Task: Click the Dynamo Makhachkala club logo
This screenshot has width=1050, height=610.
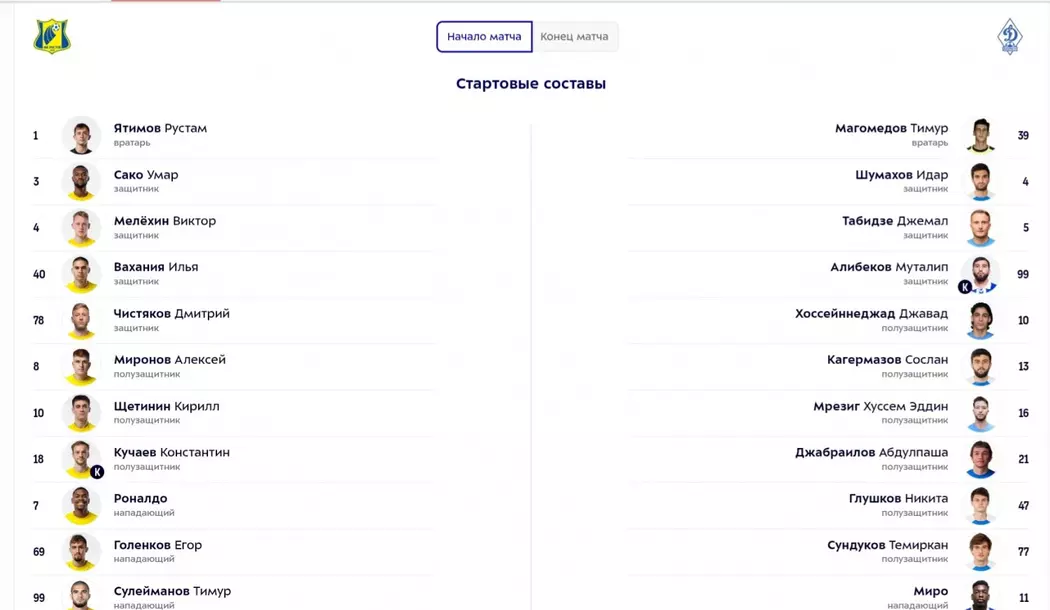Action: [x=1009, y=37]
